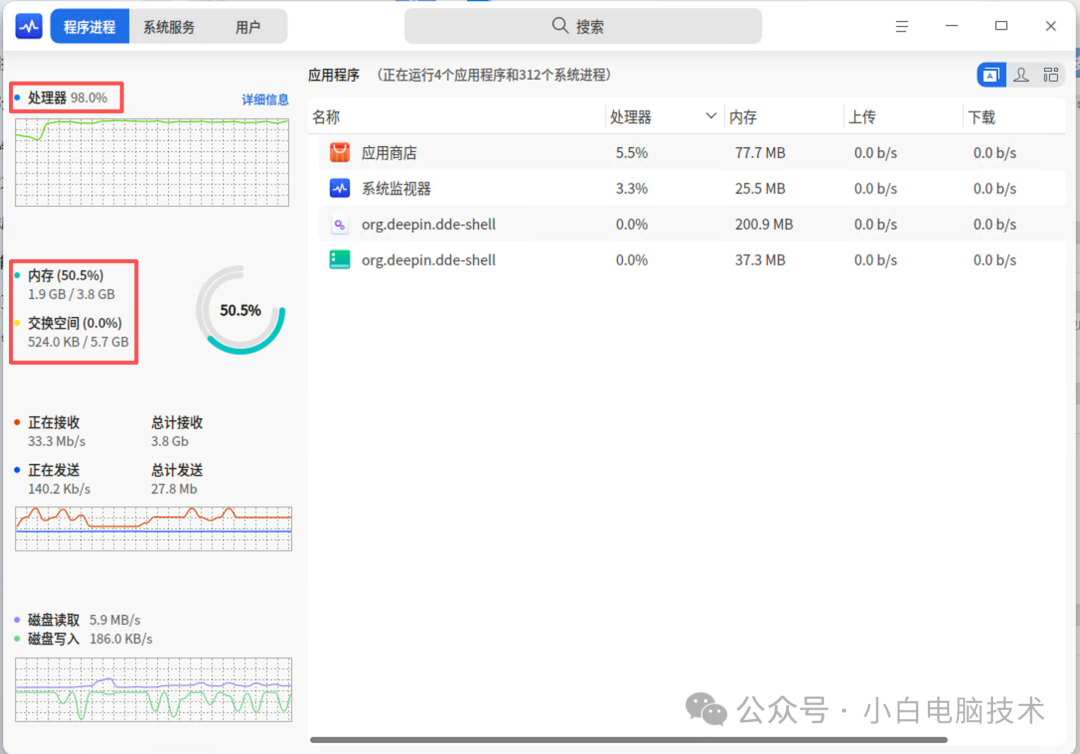1080x754 pixels.
Task: Minimize the System Monitor window
Action: point(952,26)
